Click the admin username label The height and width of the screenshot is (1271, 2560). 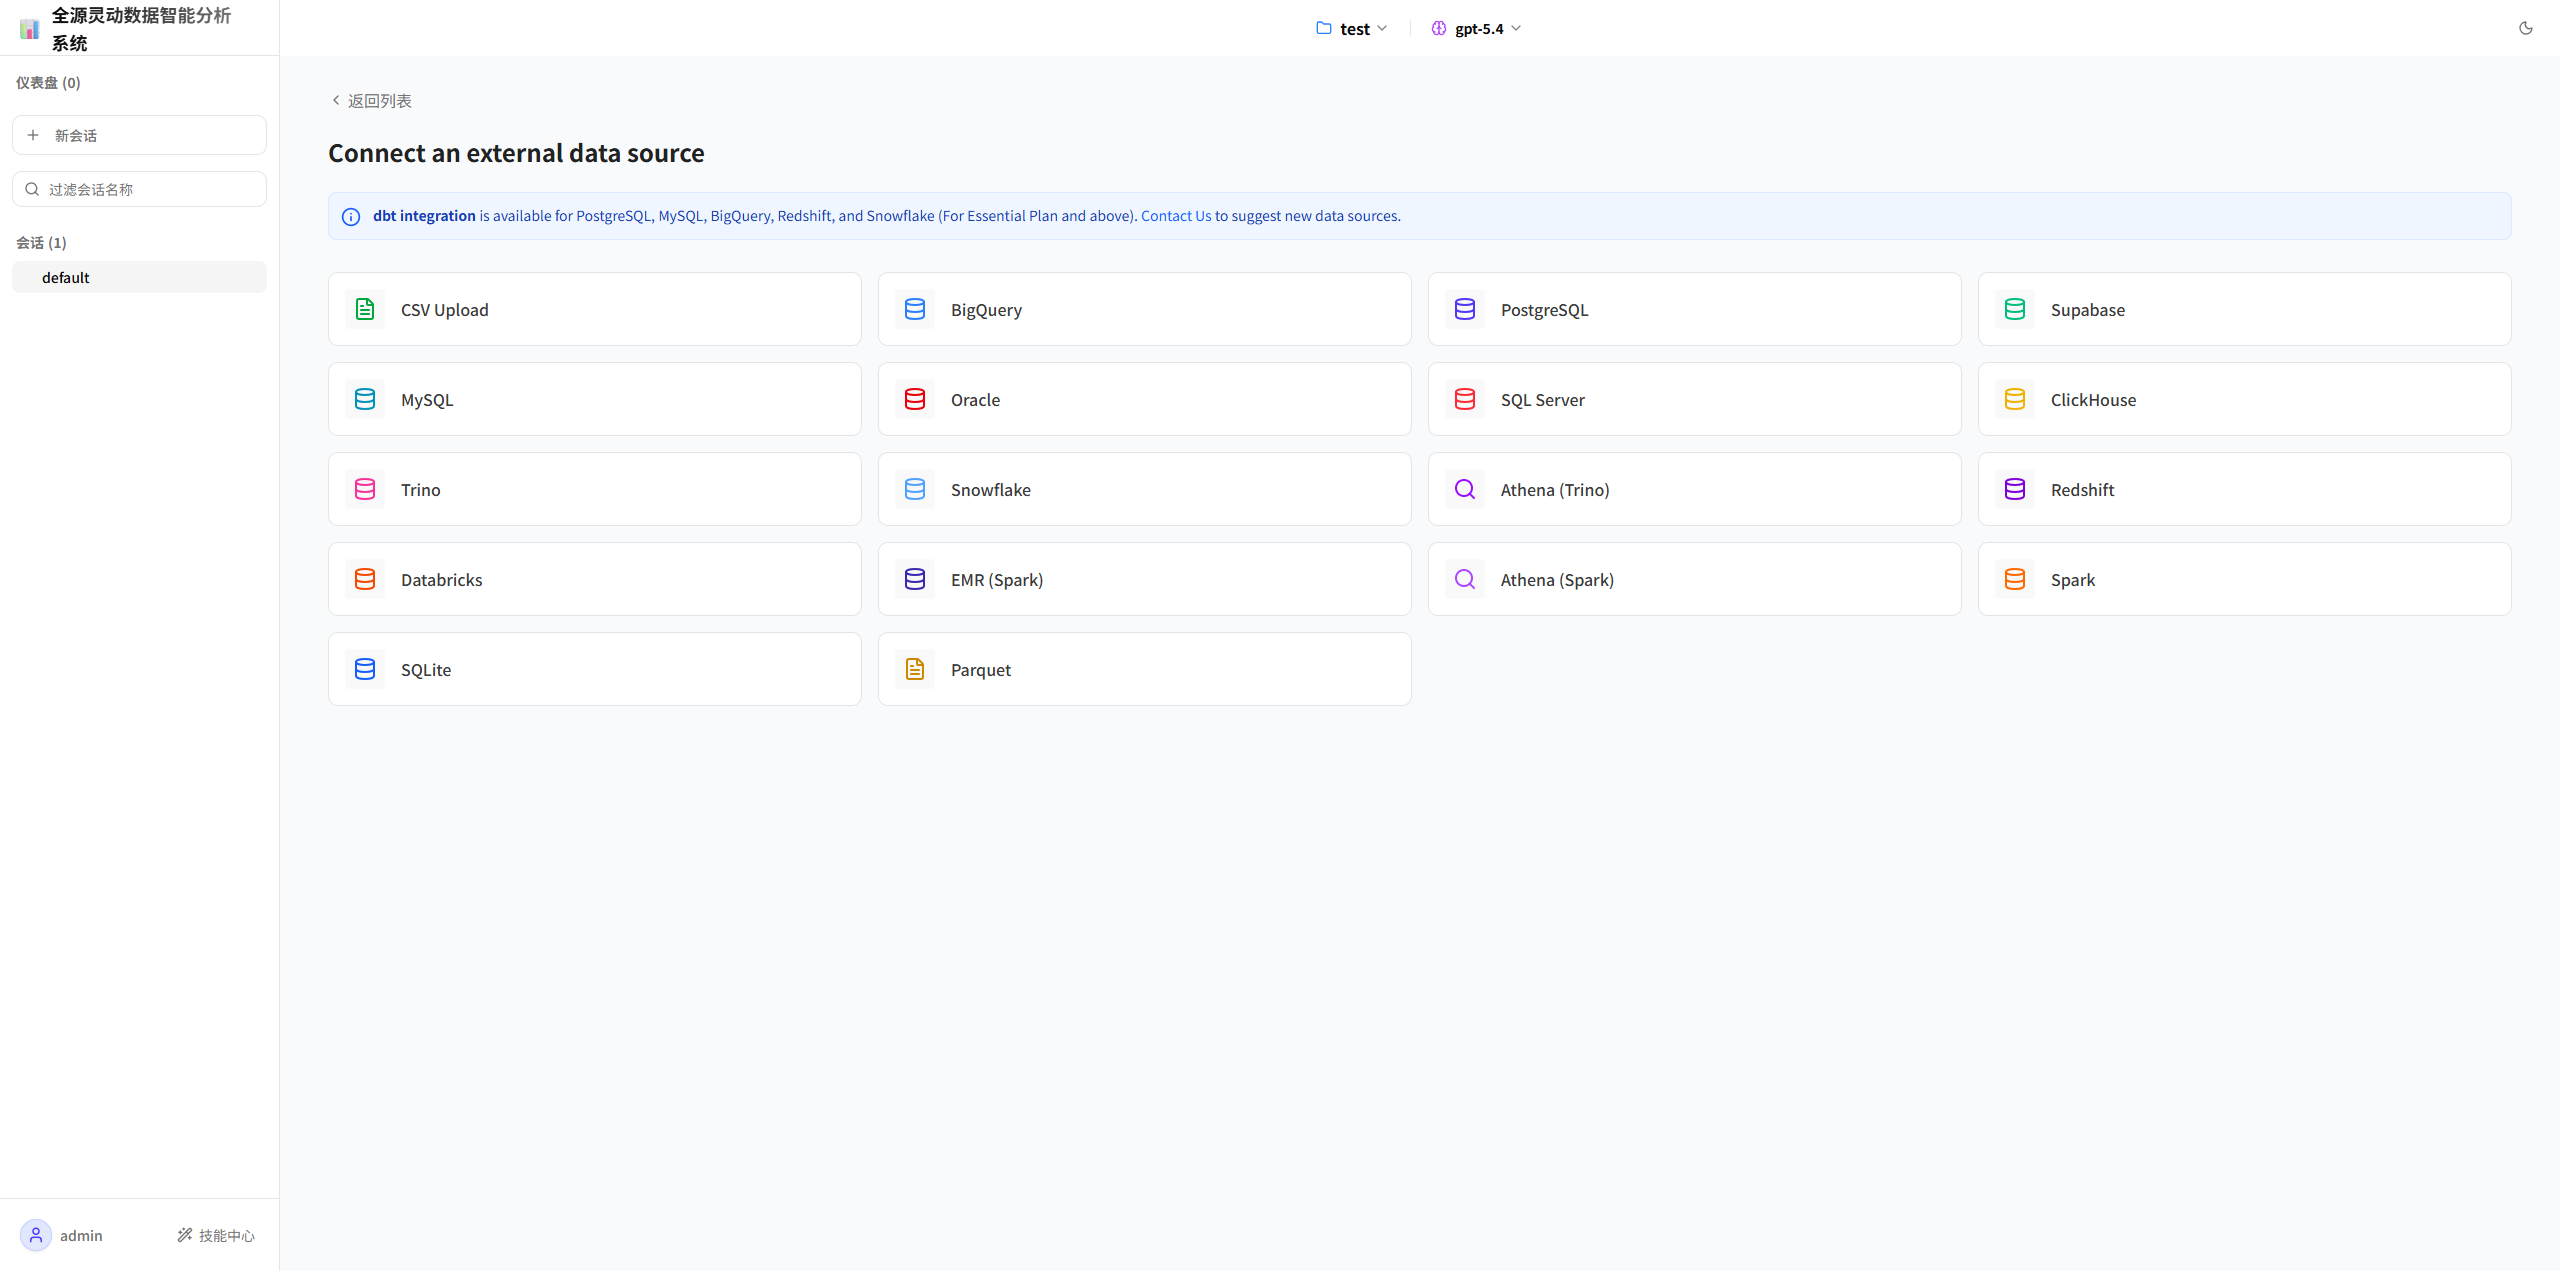[81, 1235]
